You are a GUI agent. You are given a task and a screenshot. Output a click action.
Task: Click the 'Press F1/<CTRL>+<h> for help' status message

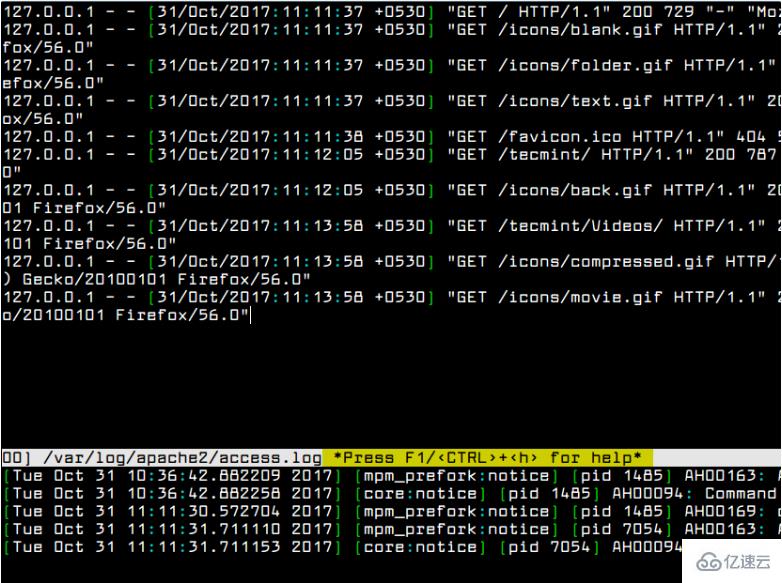click(x=487, y=457)
